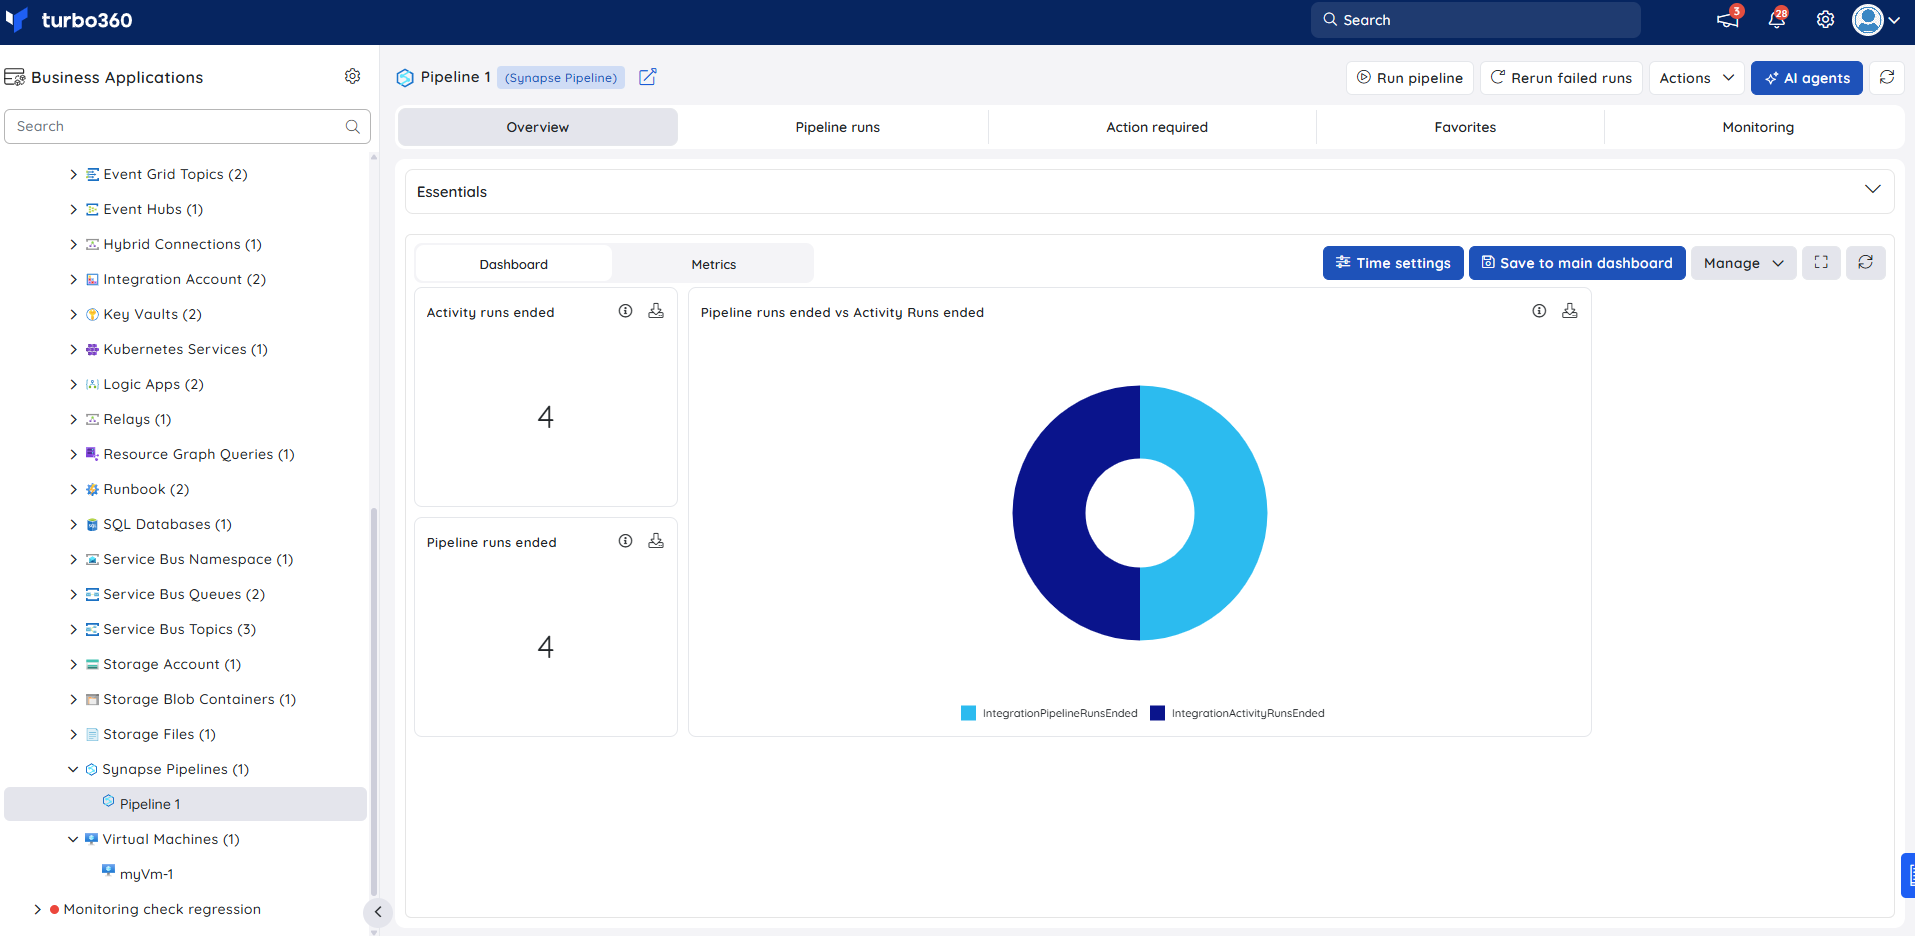This screenshot has height=936, width=1915.
Task: Open Kubernetes Services (1) row
Action: (185, 349)
